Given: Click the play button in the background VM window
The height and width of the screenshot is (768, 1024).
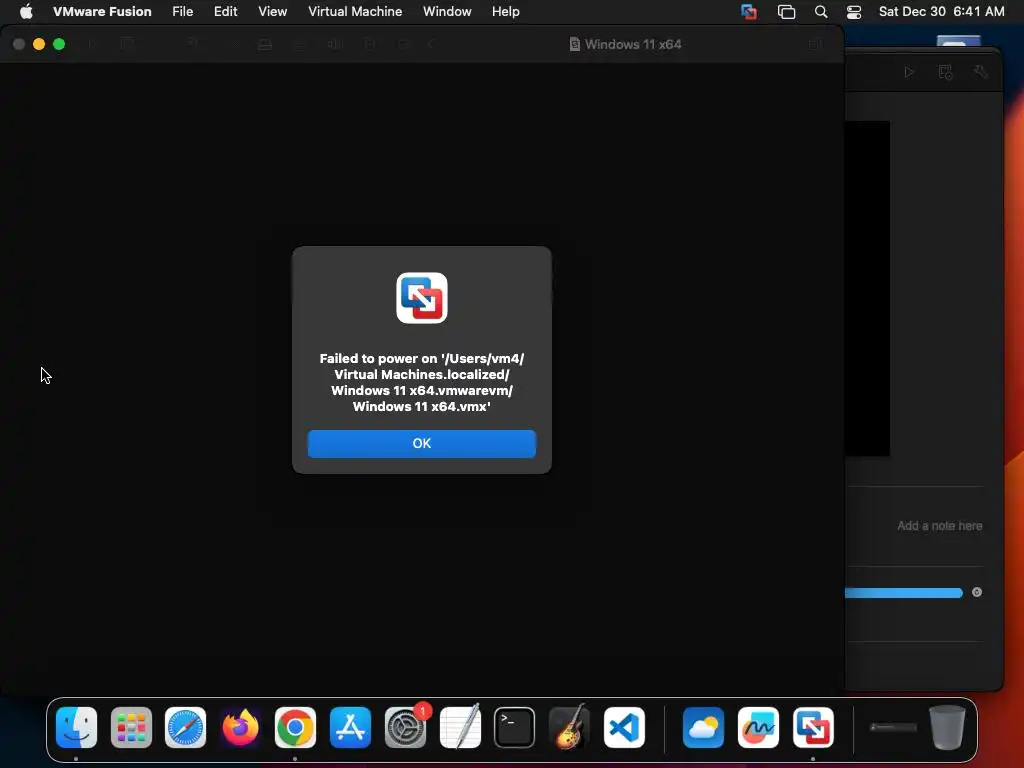Looking at the screenshot, I should click(909, 72).
